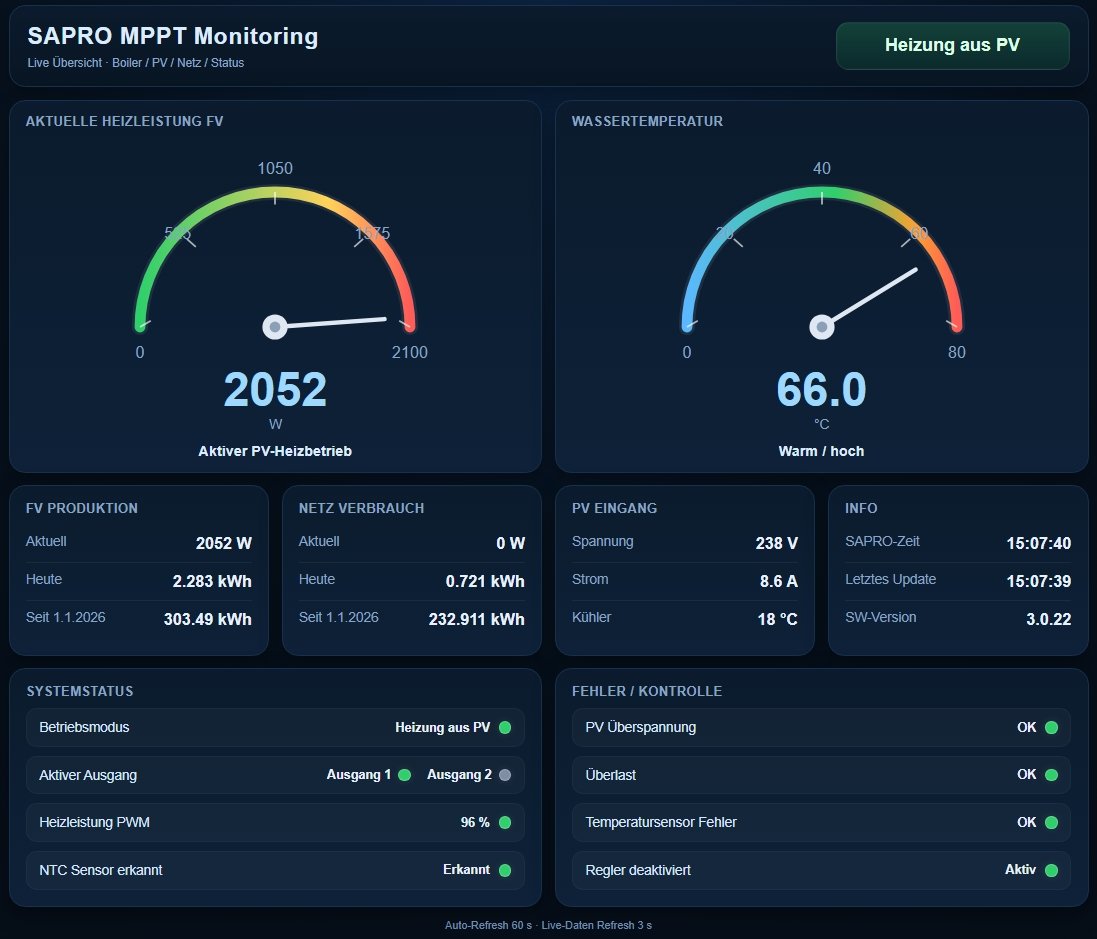Click the Ausgang 2 label
The height and width of the screenshot is (939, 1097).
click(460, 775)
